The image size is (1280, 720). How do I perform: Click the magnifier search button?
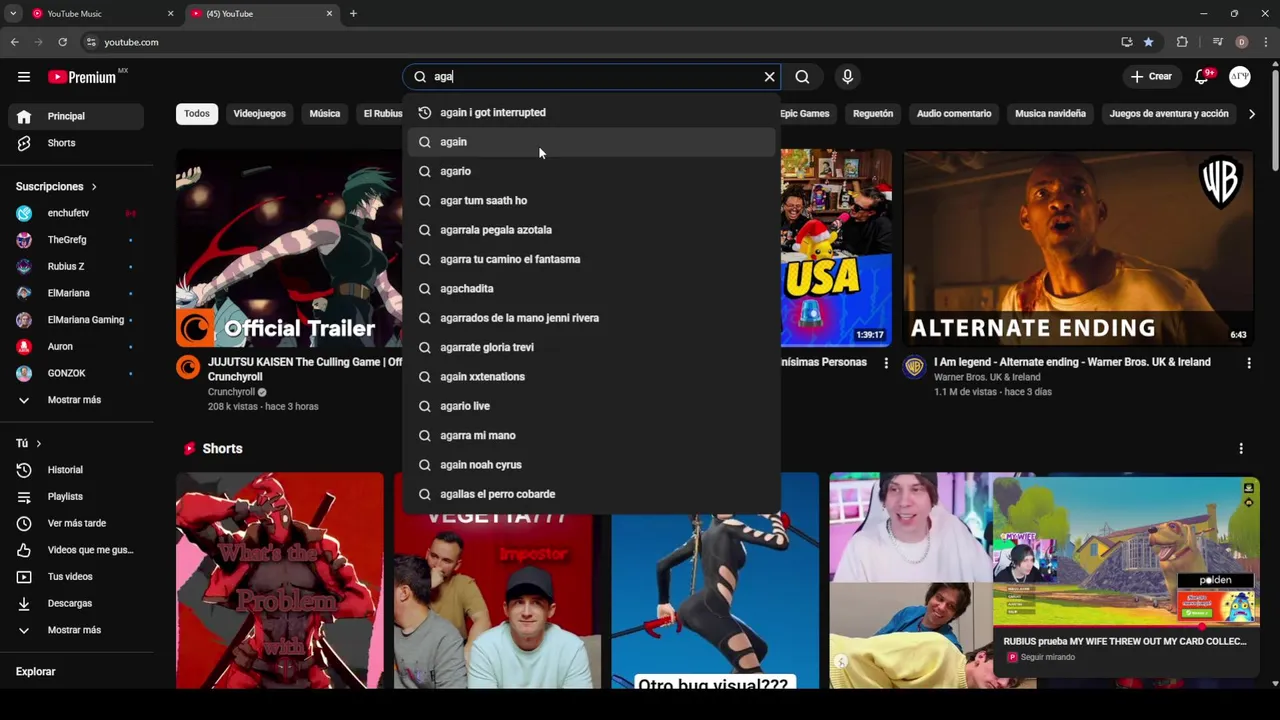click(x=802, y=77)
